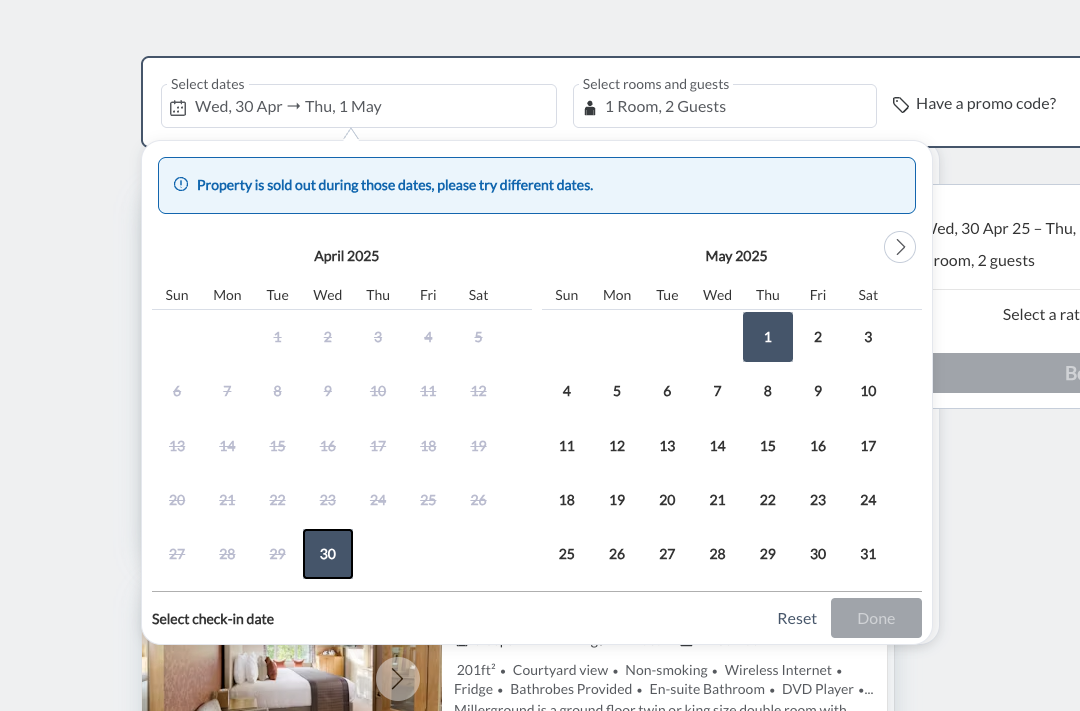Click the April 2025 month header
The height and width of the screenshot is (711, 1080).
[346, 256]
